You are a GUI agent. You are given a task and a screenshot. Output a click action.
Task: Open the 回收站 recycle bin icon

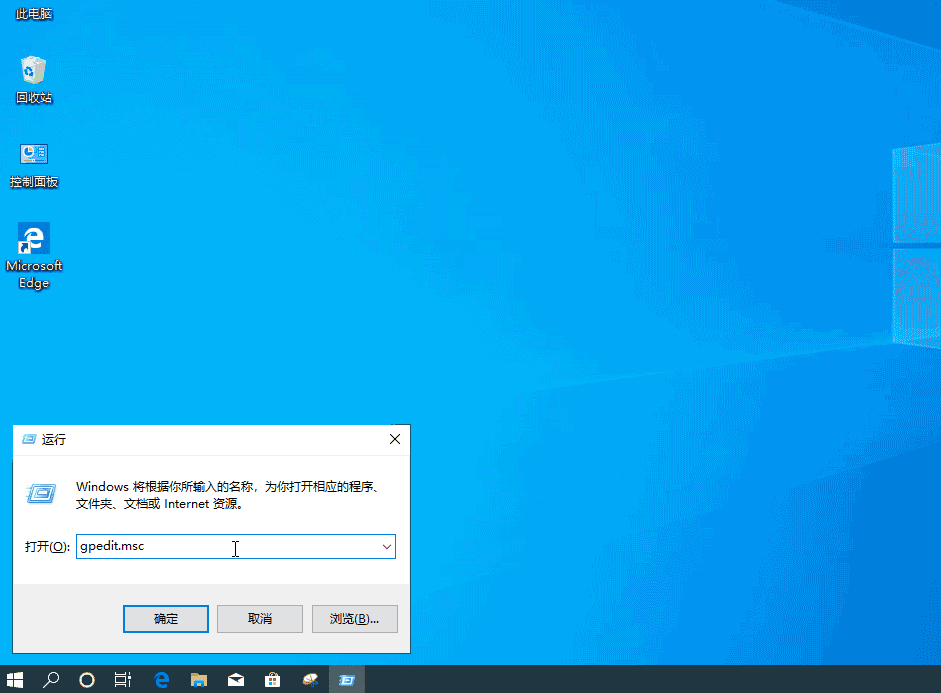[33, 70]
